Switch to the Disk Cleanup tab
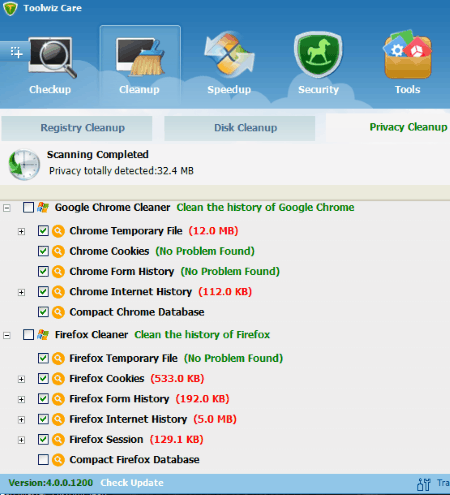Screen dimensions: 450x495 tap(240, 128)
